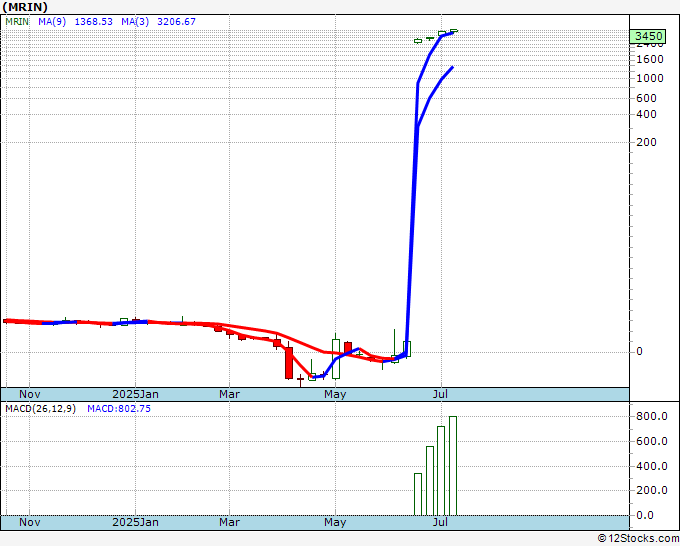Click the tallest MACD histogram bar
This screenshot has height=546, width=680.
(453, 466)
